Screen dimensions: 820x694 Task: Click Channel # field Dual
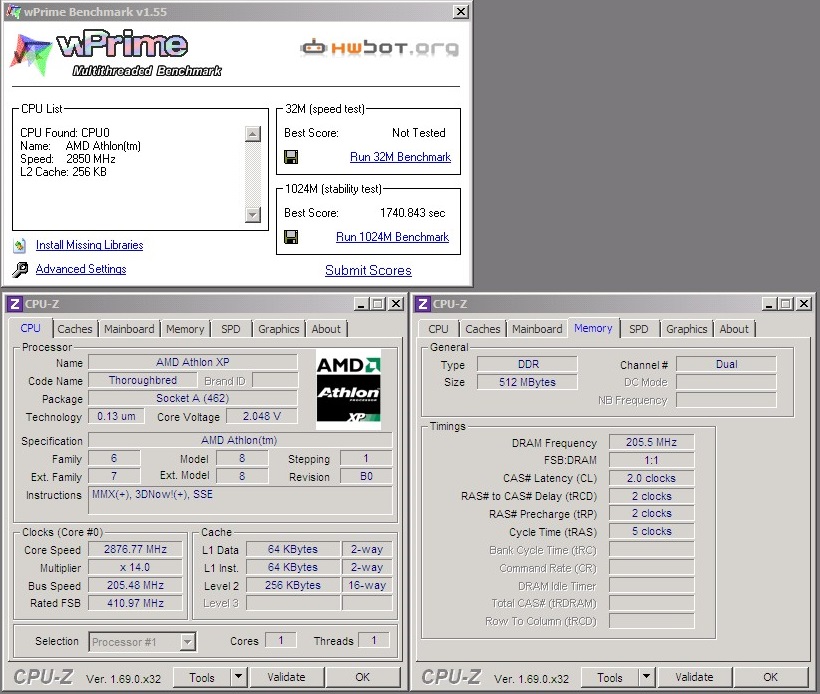pos(726,364)
